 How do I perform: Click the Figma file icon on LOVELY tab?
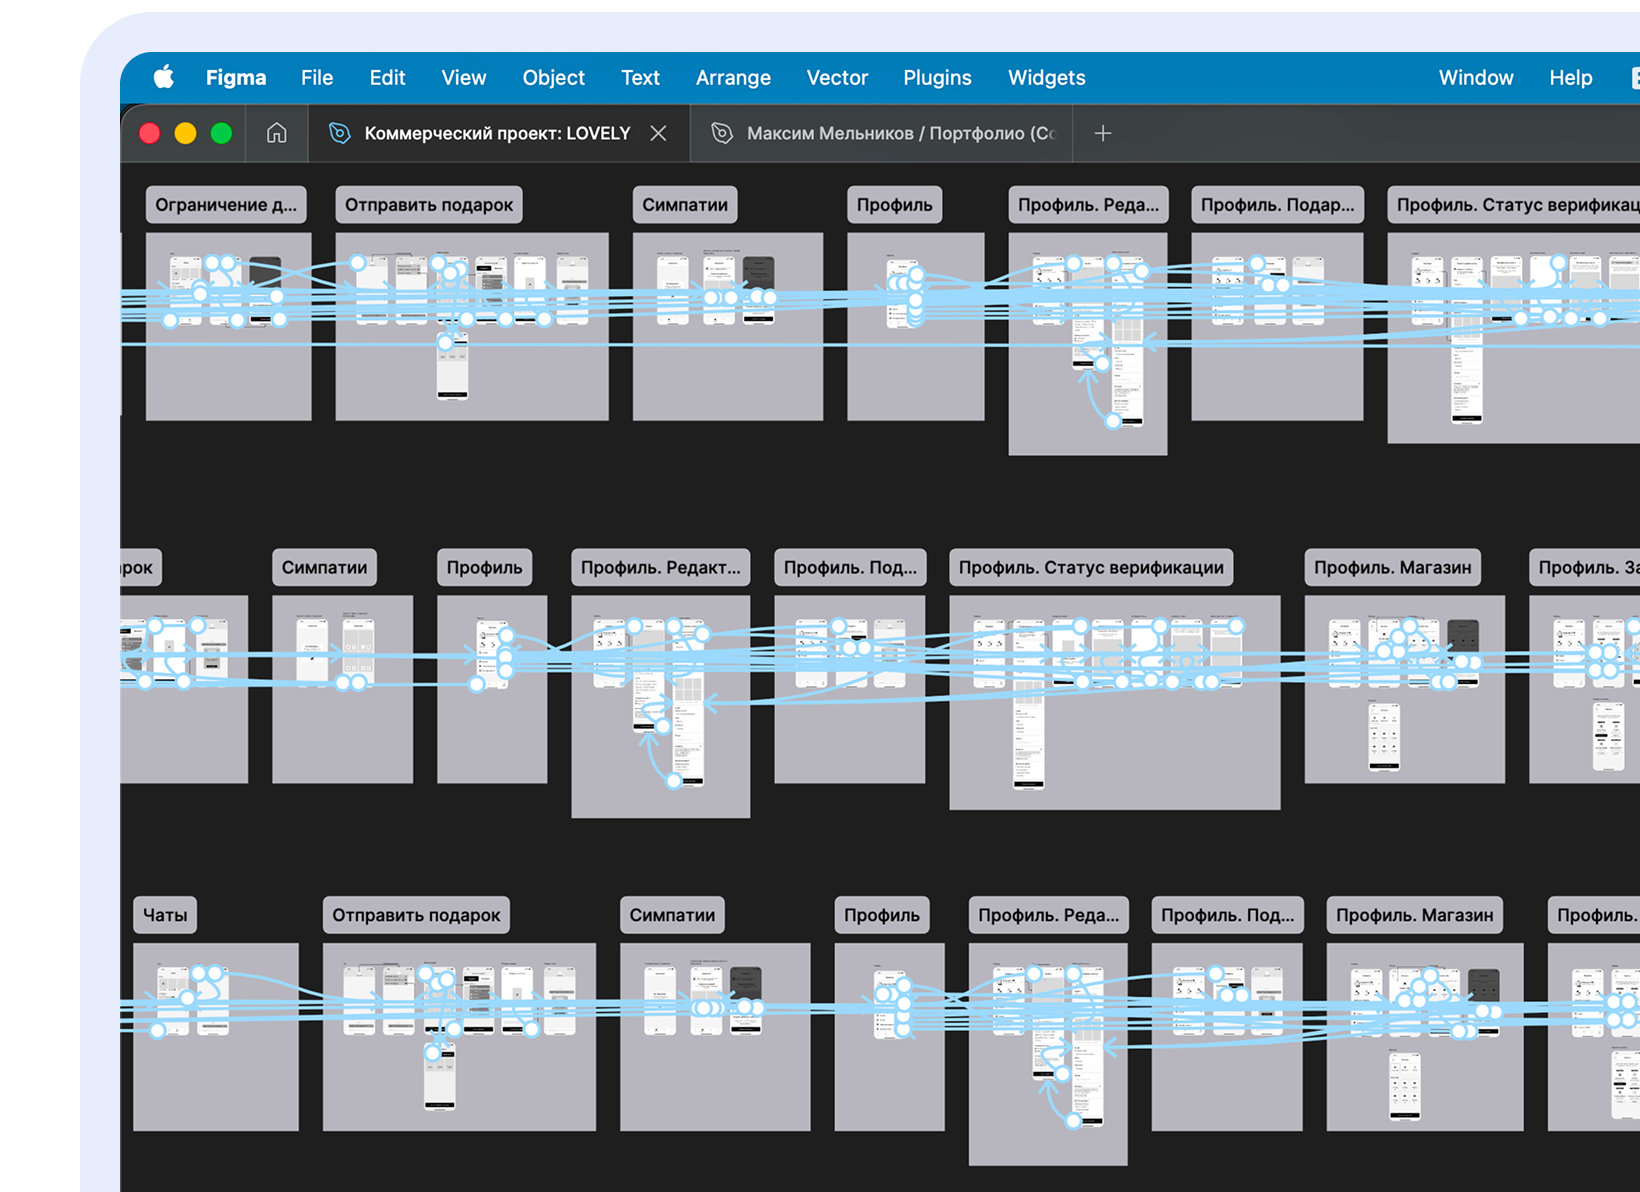(340, 133)
